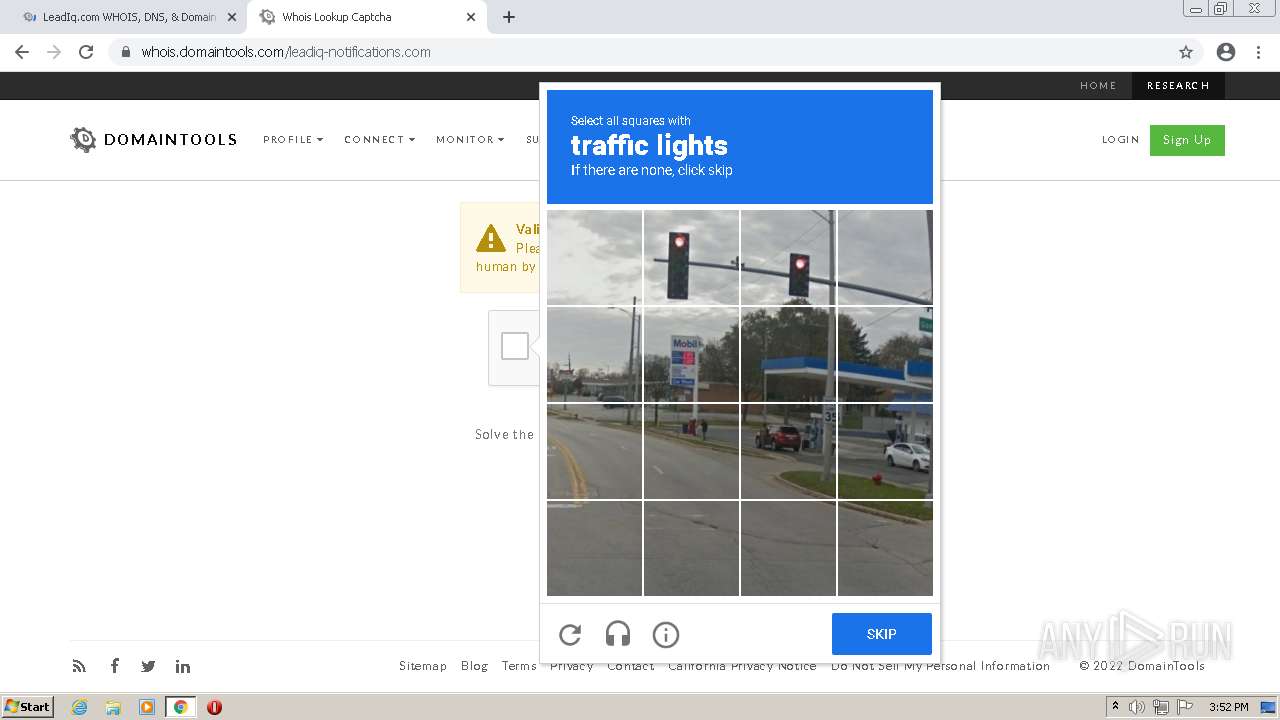Open captcha help info icon
Screen dimensions: 1280x720
(x=666, y=634)
